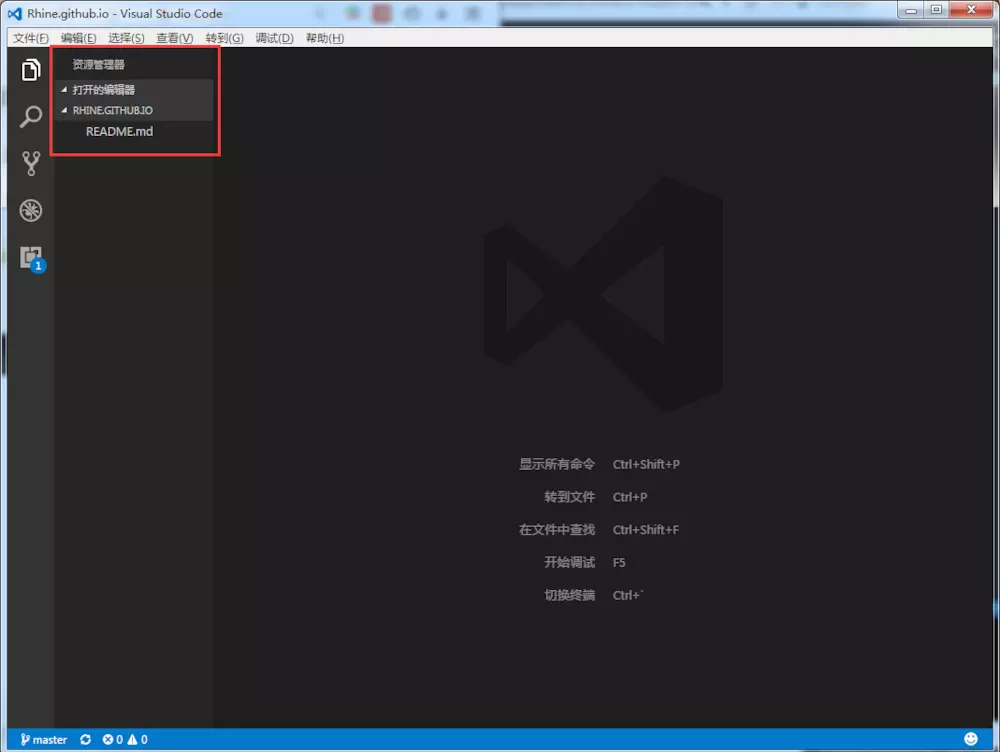
Task: Open the 编辑(E) menu
Action: pos(78,38)
